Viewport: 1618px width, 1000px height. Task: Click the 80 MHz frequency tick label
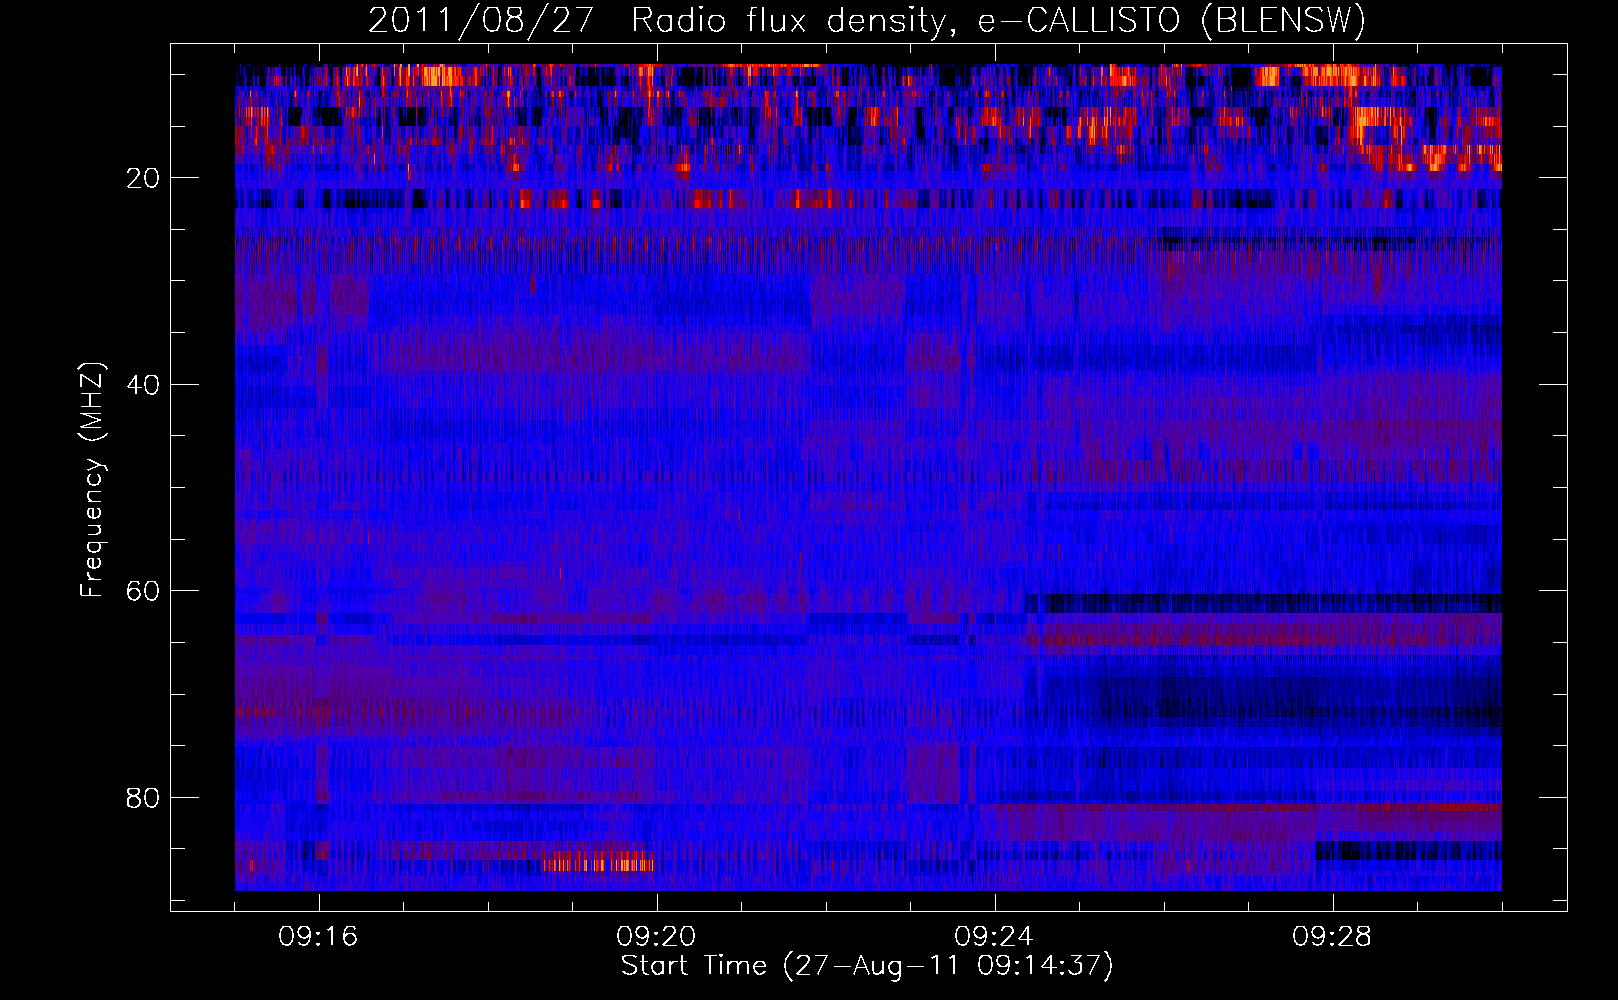(x=144, y=798)
